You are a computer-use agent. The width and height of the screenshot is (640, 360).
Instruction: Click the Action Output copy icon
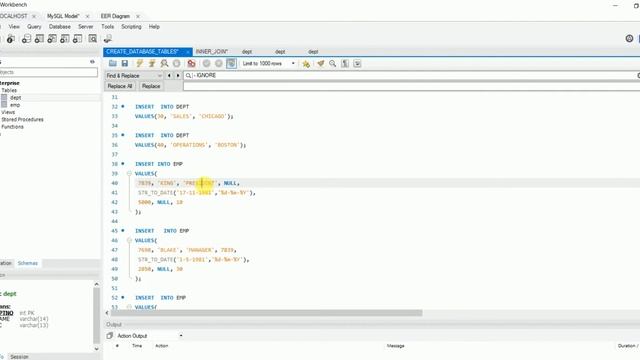(x=109, y=336)
